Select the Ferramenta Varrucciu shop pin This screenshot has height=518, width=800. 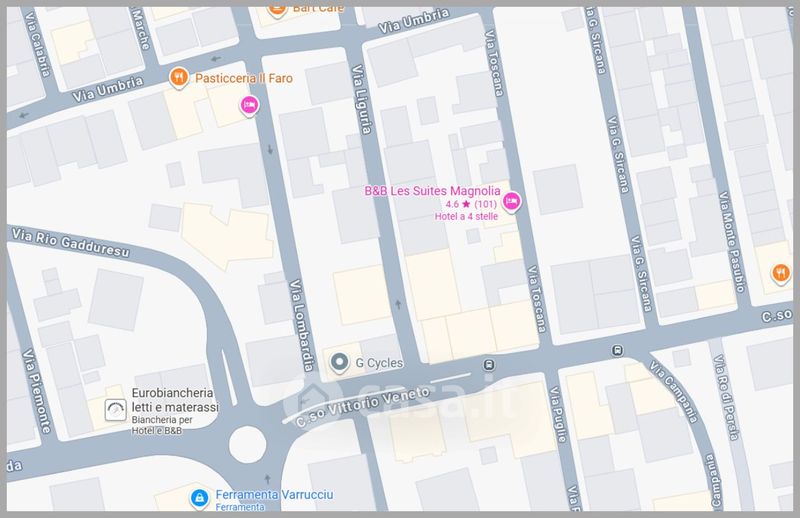click(x=199, y=496)
